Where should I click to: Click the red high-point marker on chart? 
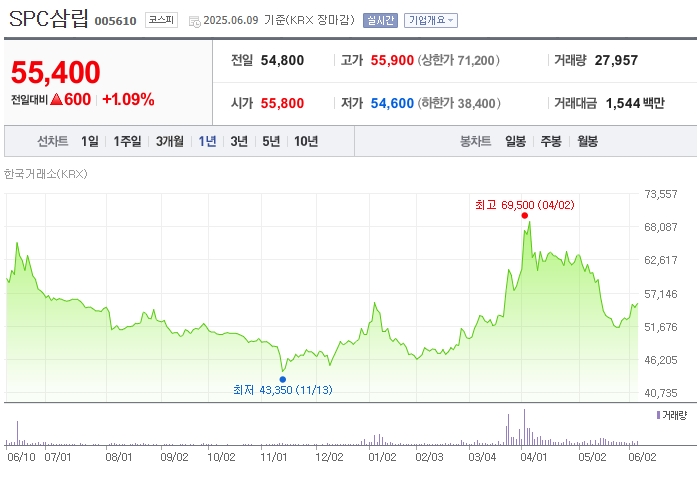(525, 216)
